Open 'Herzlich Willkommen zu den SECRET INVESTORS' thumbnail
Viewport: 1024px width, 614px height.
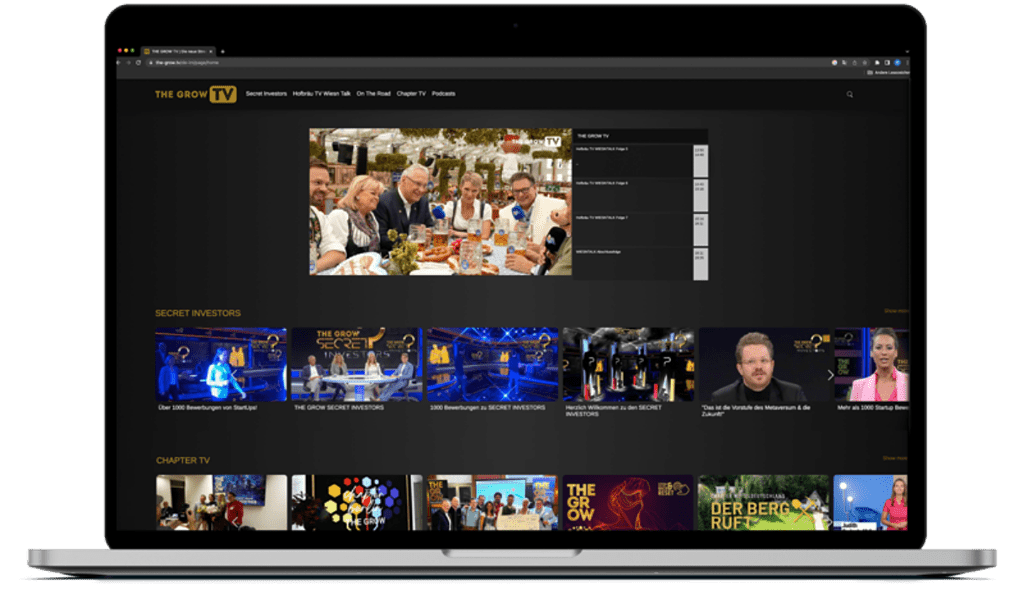coord(628,364)
